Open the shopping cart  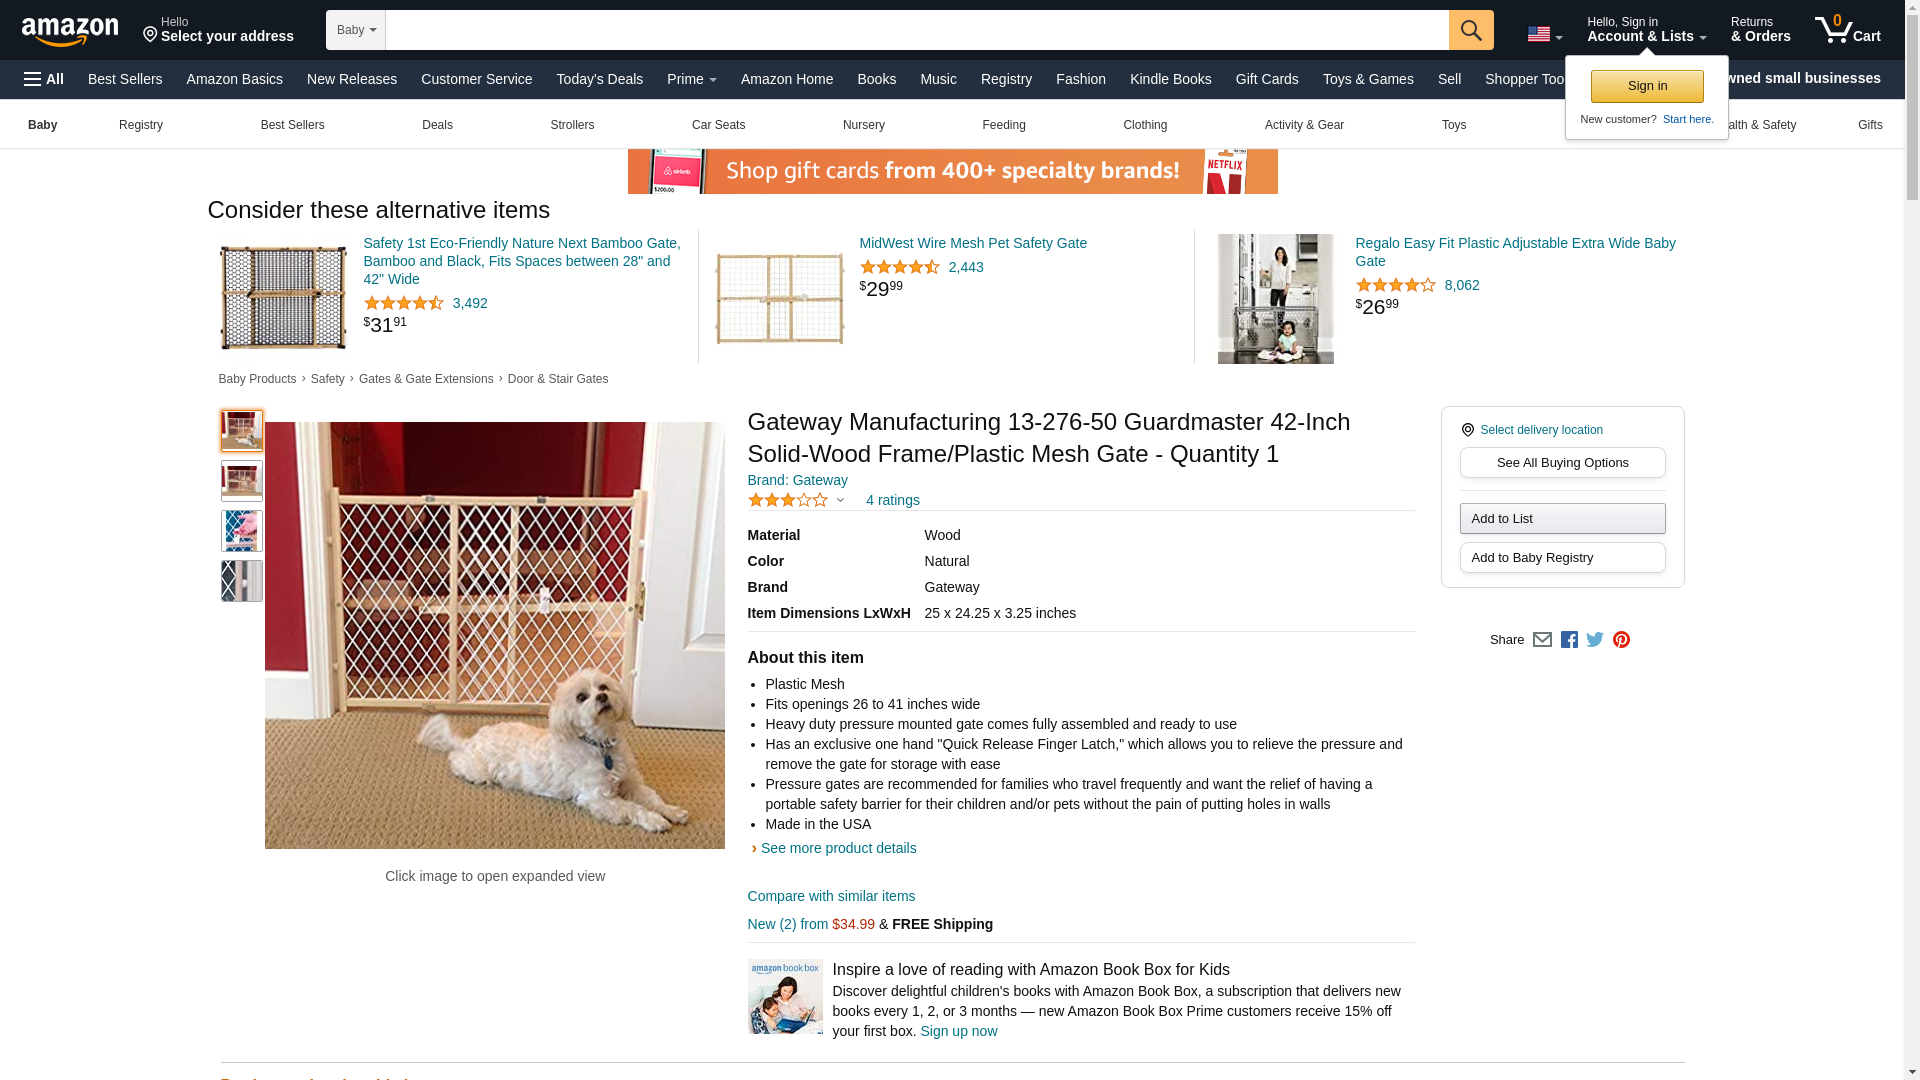[1847, 30]
